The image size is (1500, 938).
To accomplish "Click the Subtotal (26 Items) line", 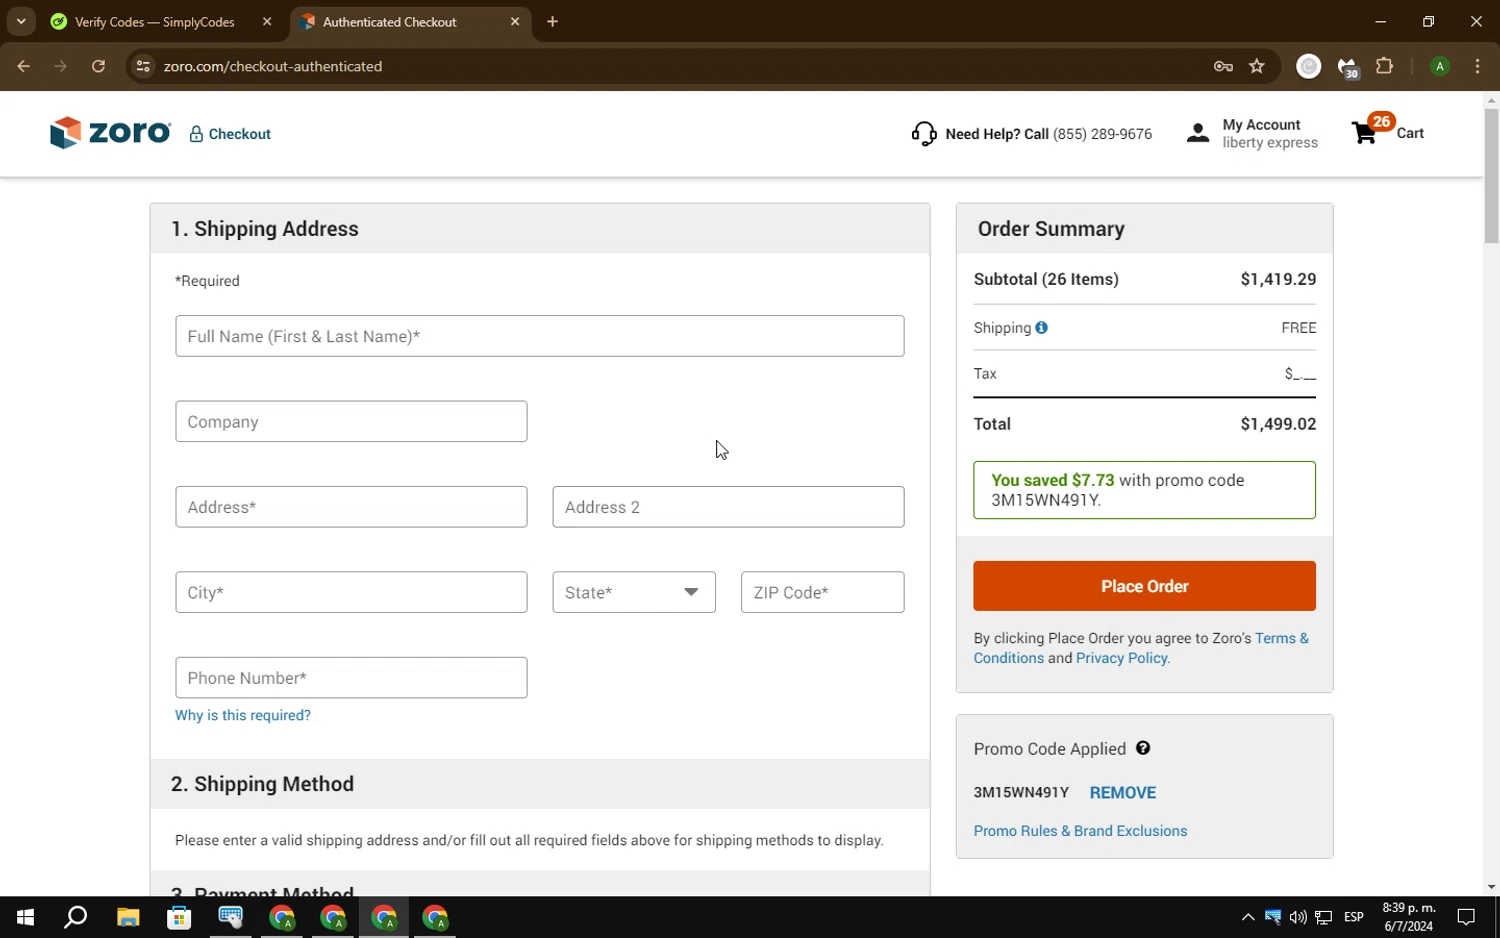I will coord(1144,279).
